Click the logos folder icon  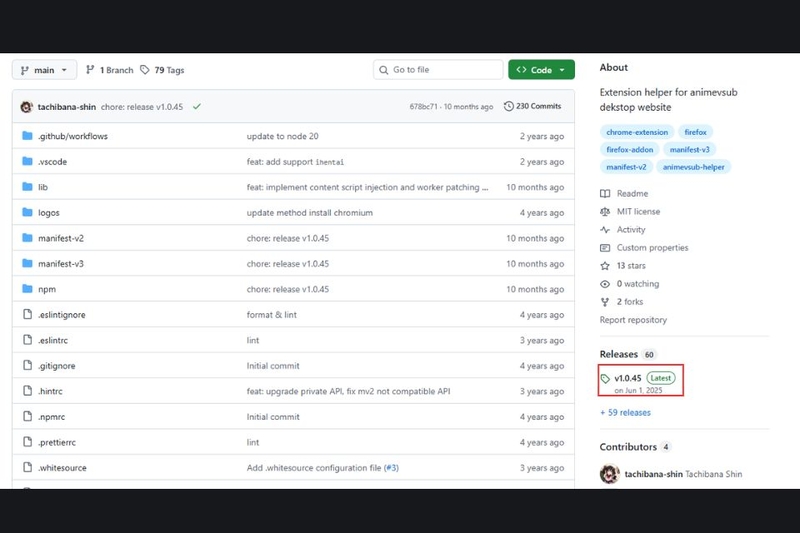(x=28, y=212)
